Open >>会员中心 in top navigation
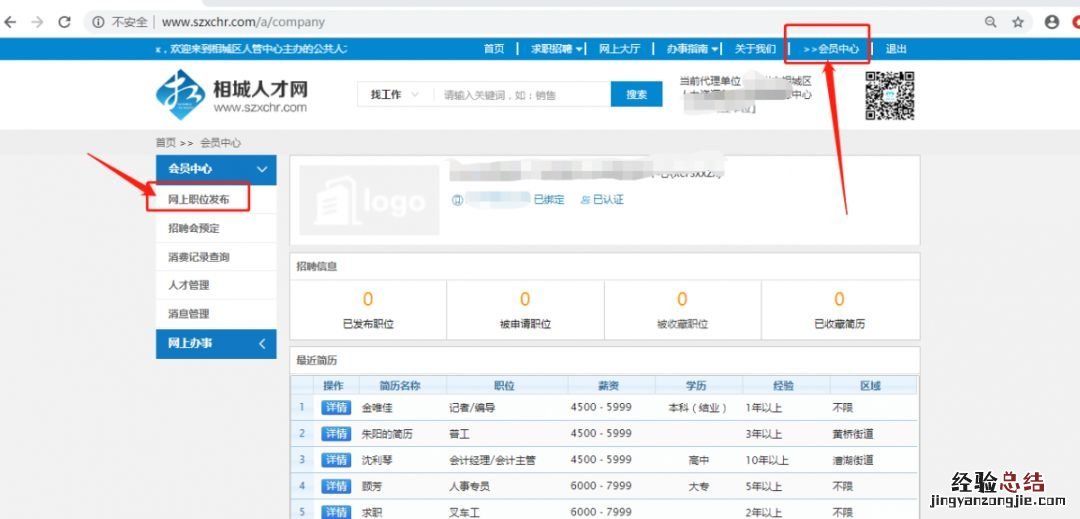Screen dimensions: 1080x519 [x=830, y=49]
